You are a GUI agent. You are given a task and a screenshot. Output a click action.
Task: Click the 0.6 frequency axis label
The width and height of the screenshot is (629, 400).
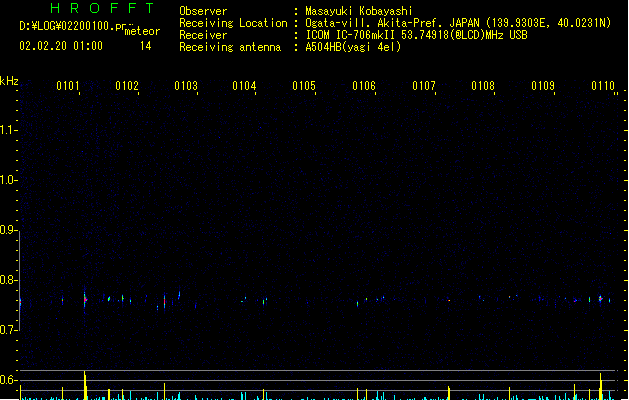[8, 380]
